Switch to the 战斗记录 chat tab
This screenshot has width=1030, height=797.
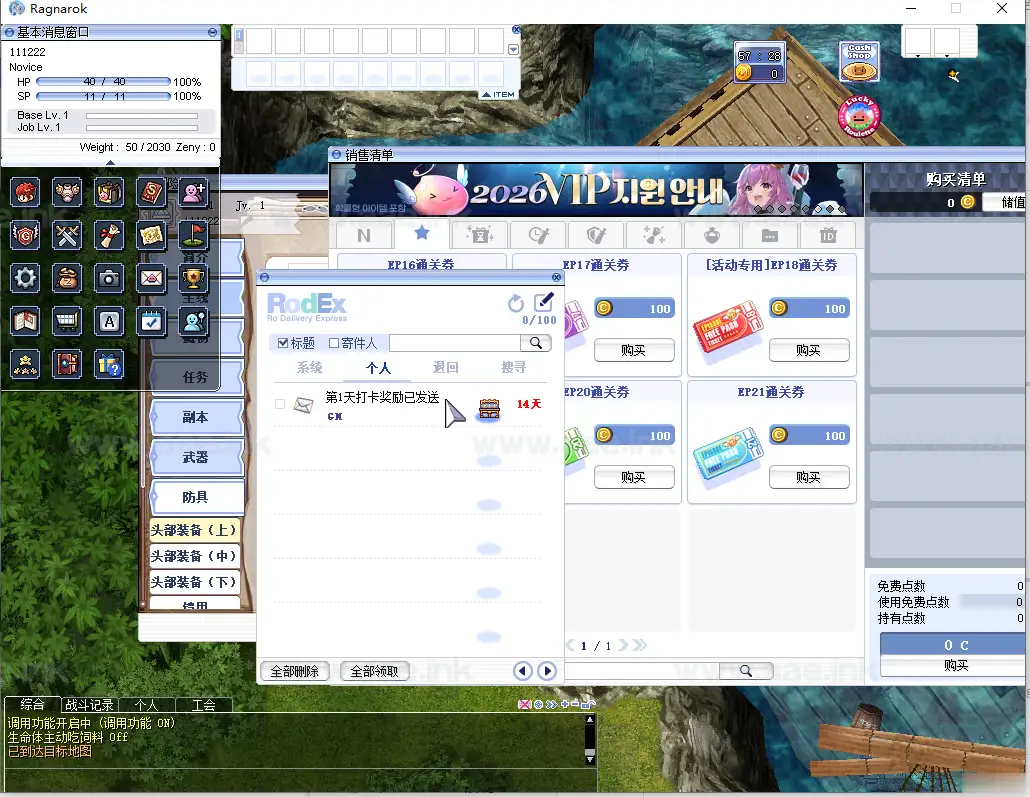click(89, 705)
